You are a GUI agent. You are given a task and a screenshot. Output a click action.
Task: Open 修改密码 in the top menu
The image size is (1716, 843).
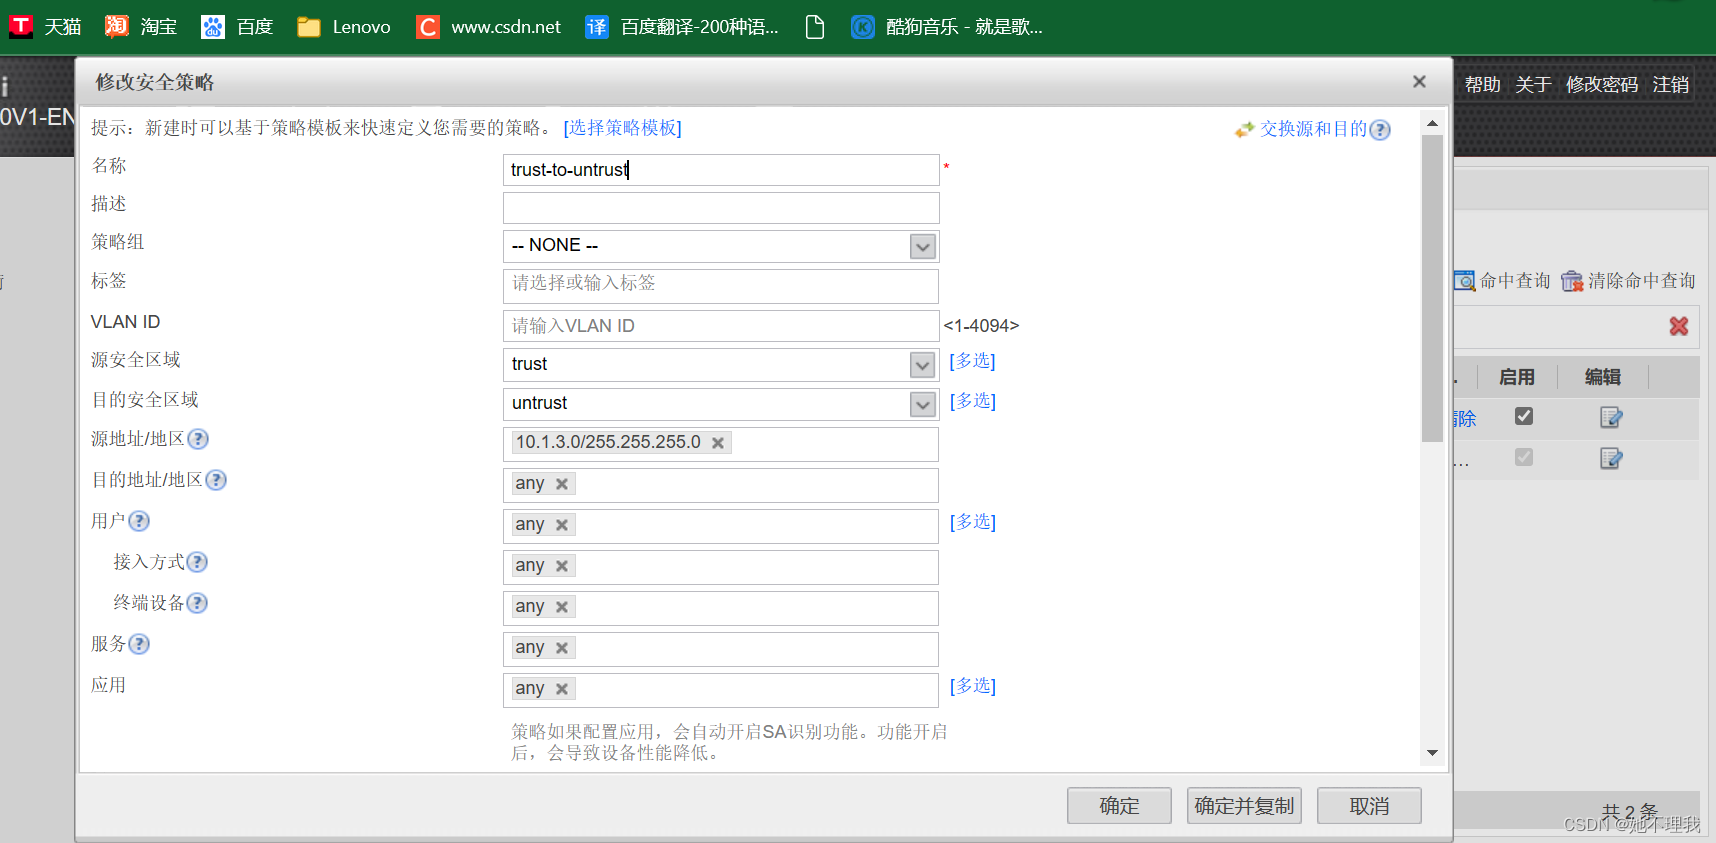1602,85
